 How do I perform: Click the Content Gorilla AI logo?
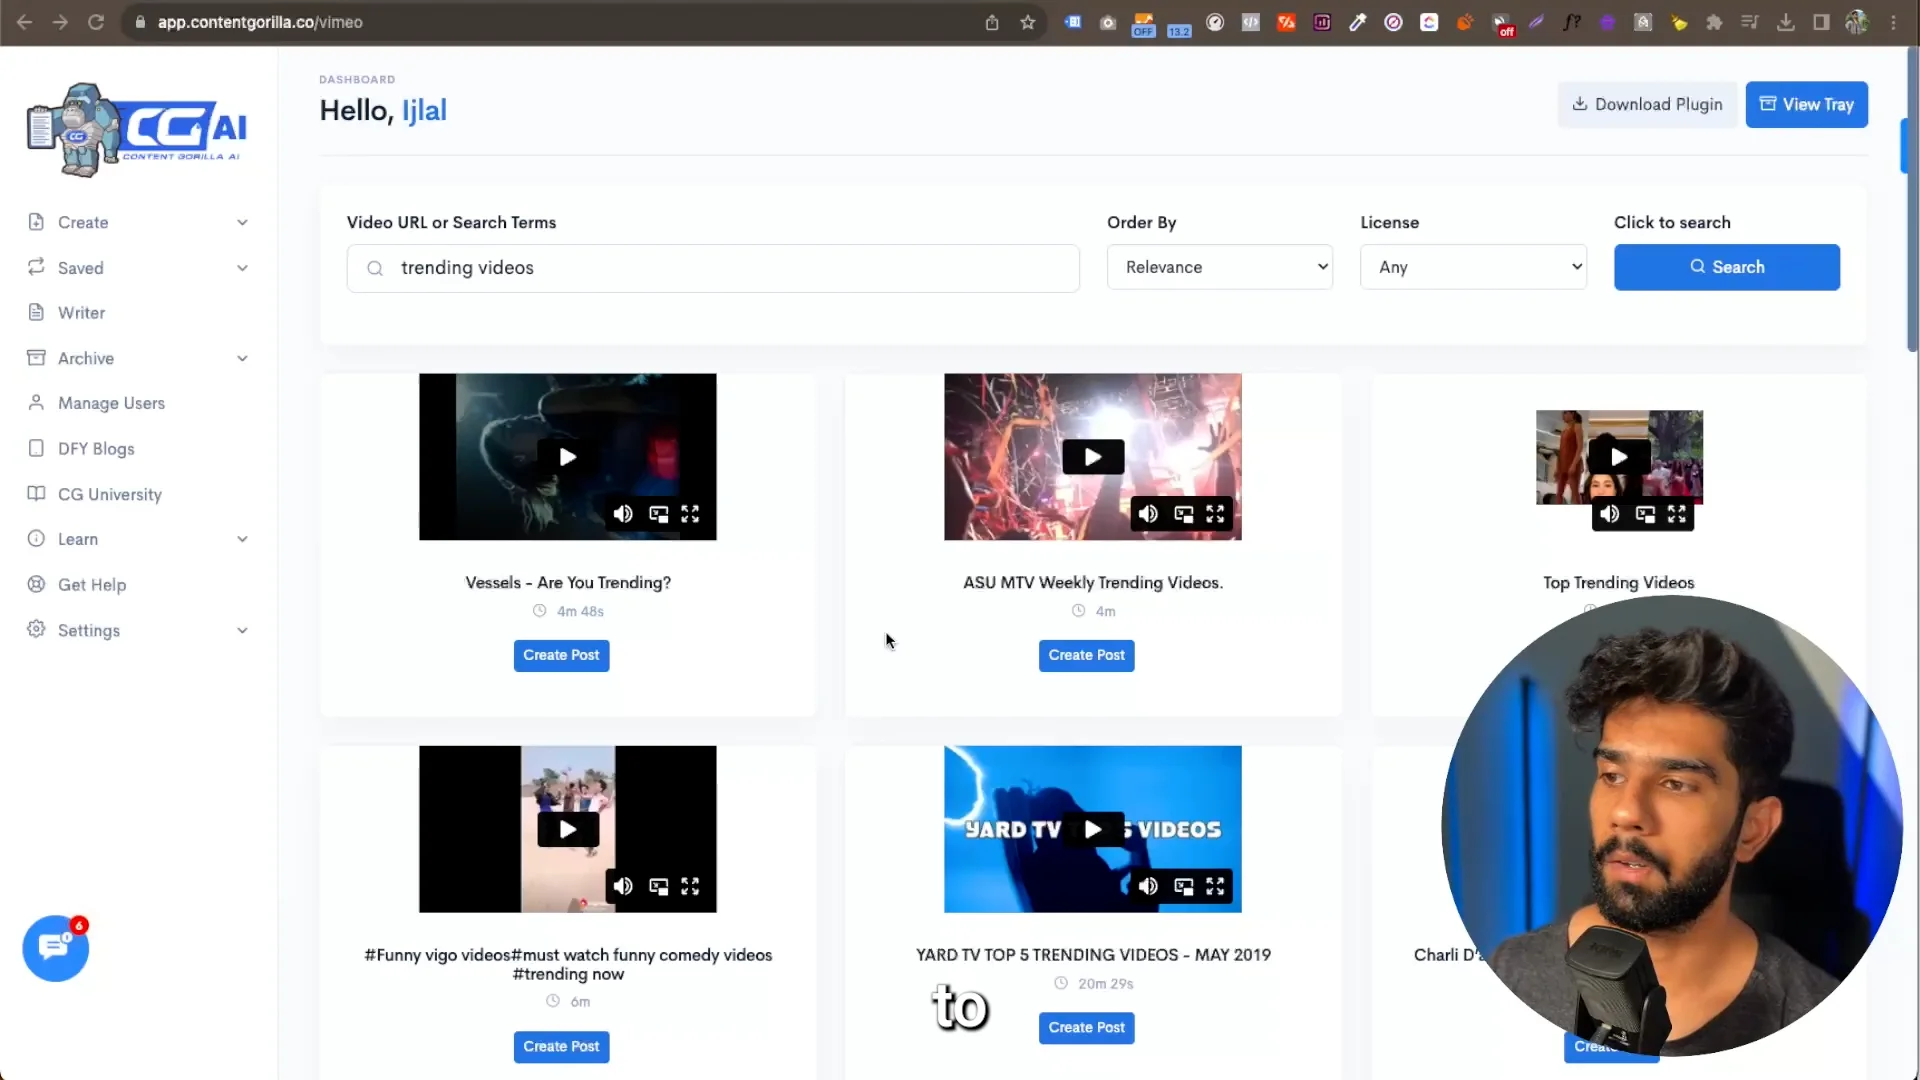pyautogui.click(x=137, y=130)
